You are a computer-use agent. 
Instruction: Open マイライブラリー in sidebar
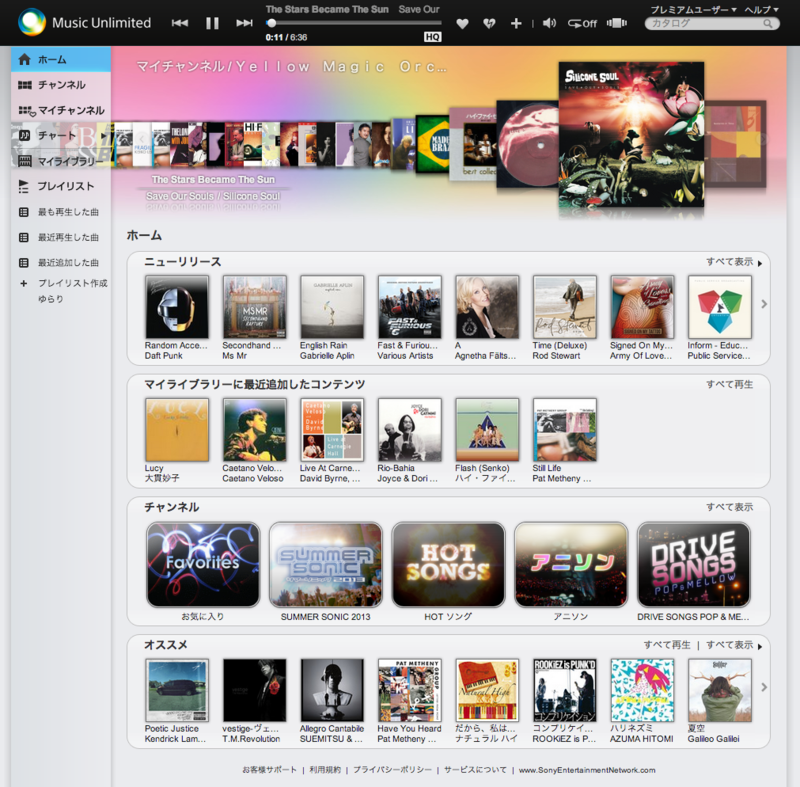coord(61,161)
